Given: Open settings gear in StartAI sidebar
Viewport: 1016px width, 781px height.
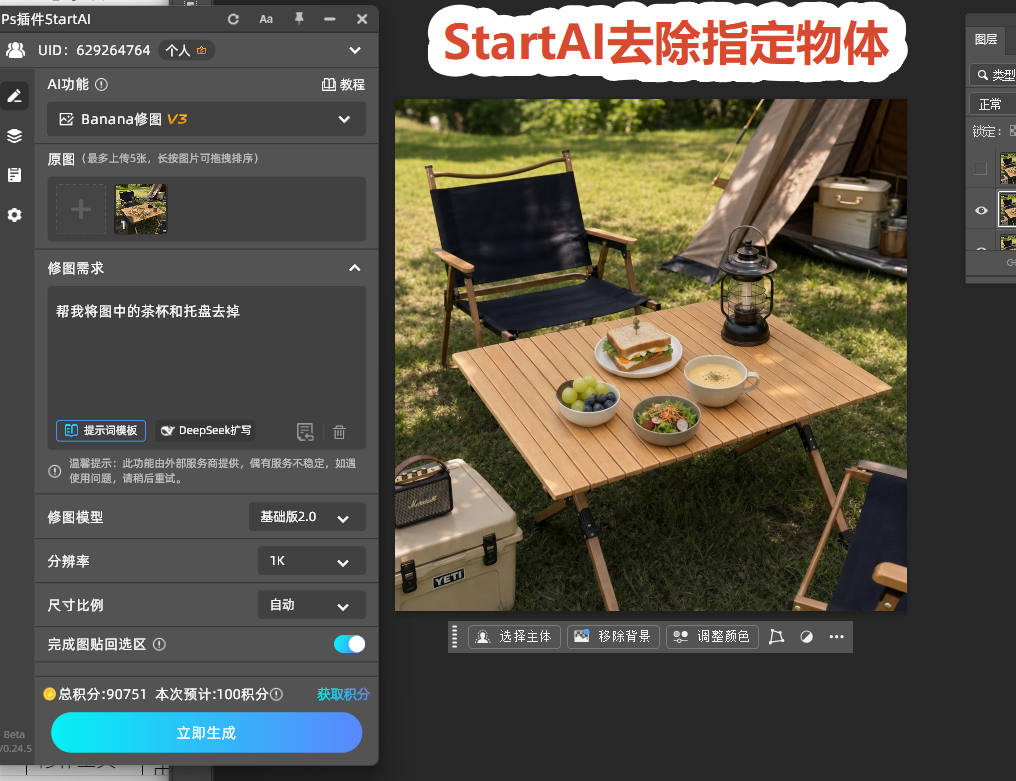Looking at the screenshot, I should (14, 215).
